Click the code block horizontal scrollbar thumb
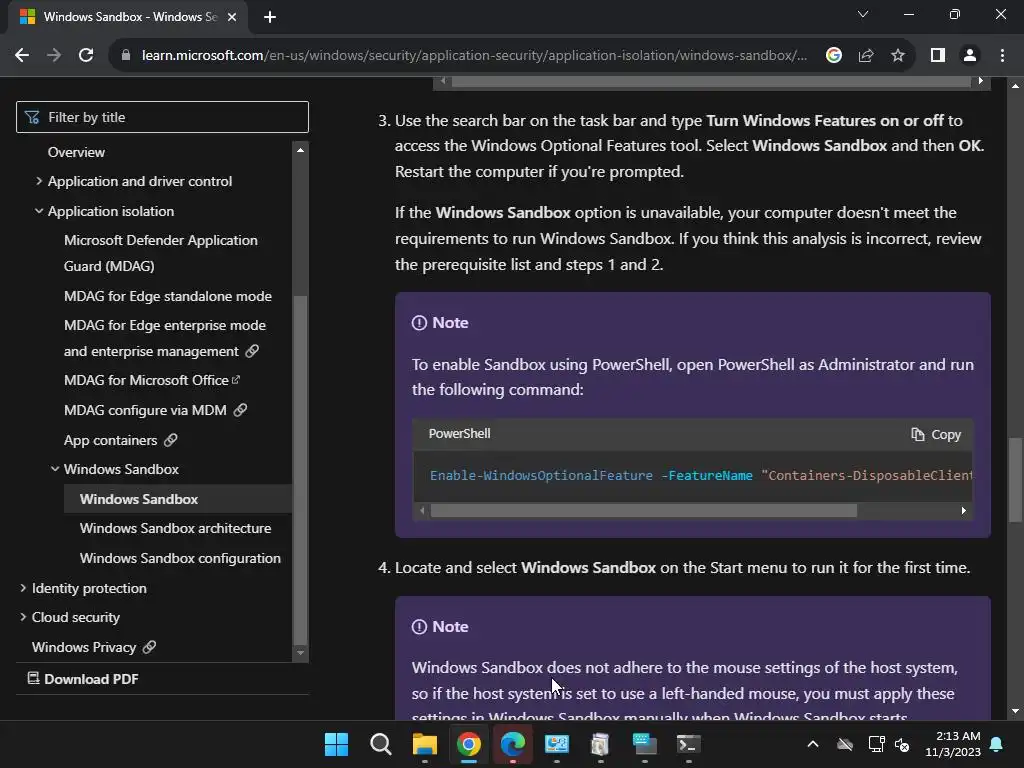 click(x=643, y=511)
